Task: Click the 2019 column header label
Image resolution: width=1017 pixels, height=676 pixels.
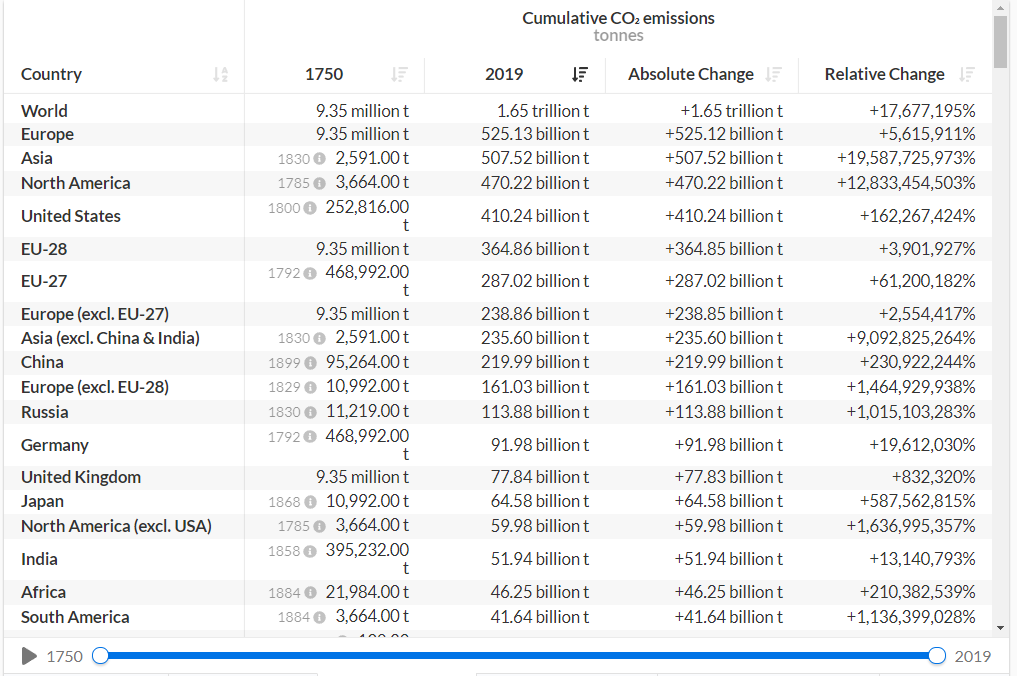Action: [504, 75]
